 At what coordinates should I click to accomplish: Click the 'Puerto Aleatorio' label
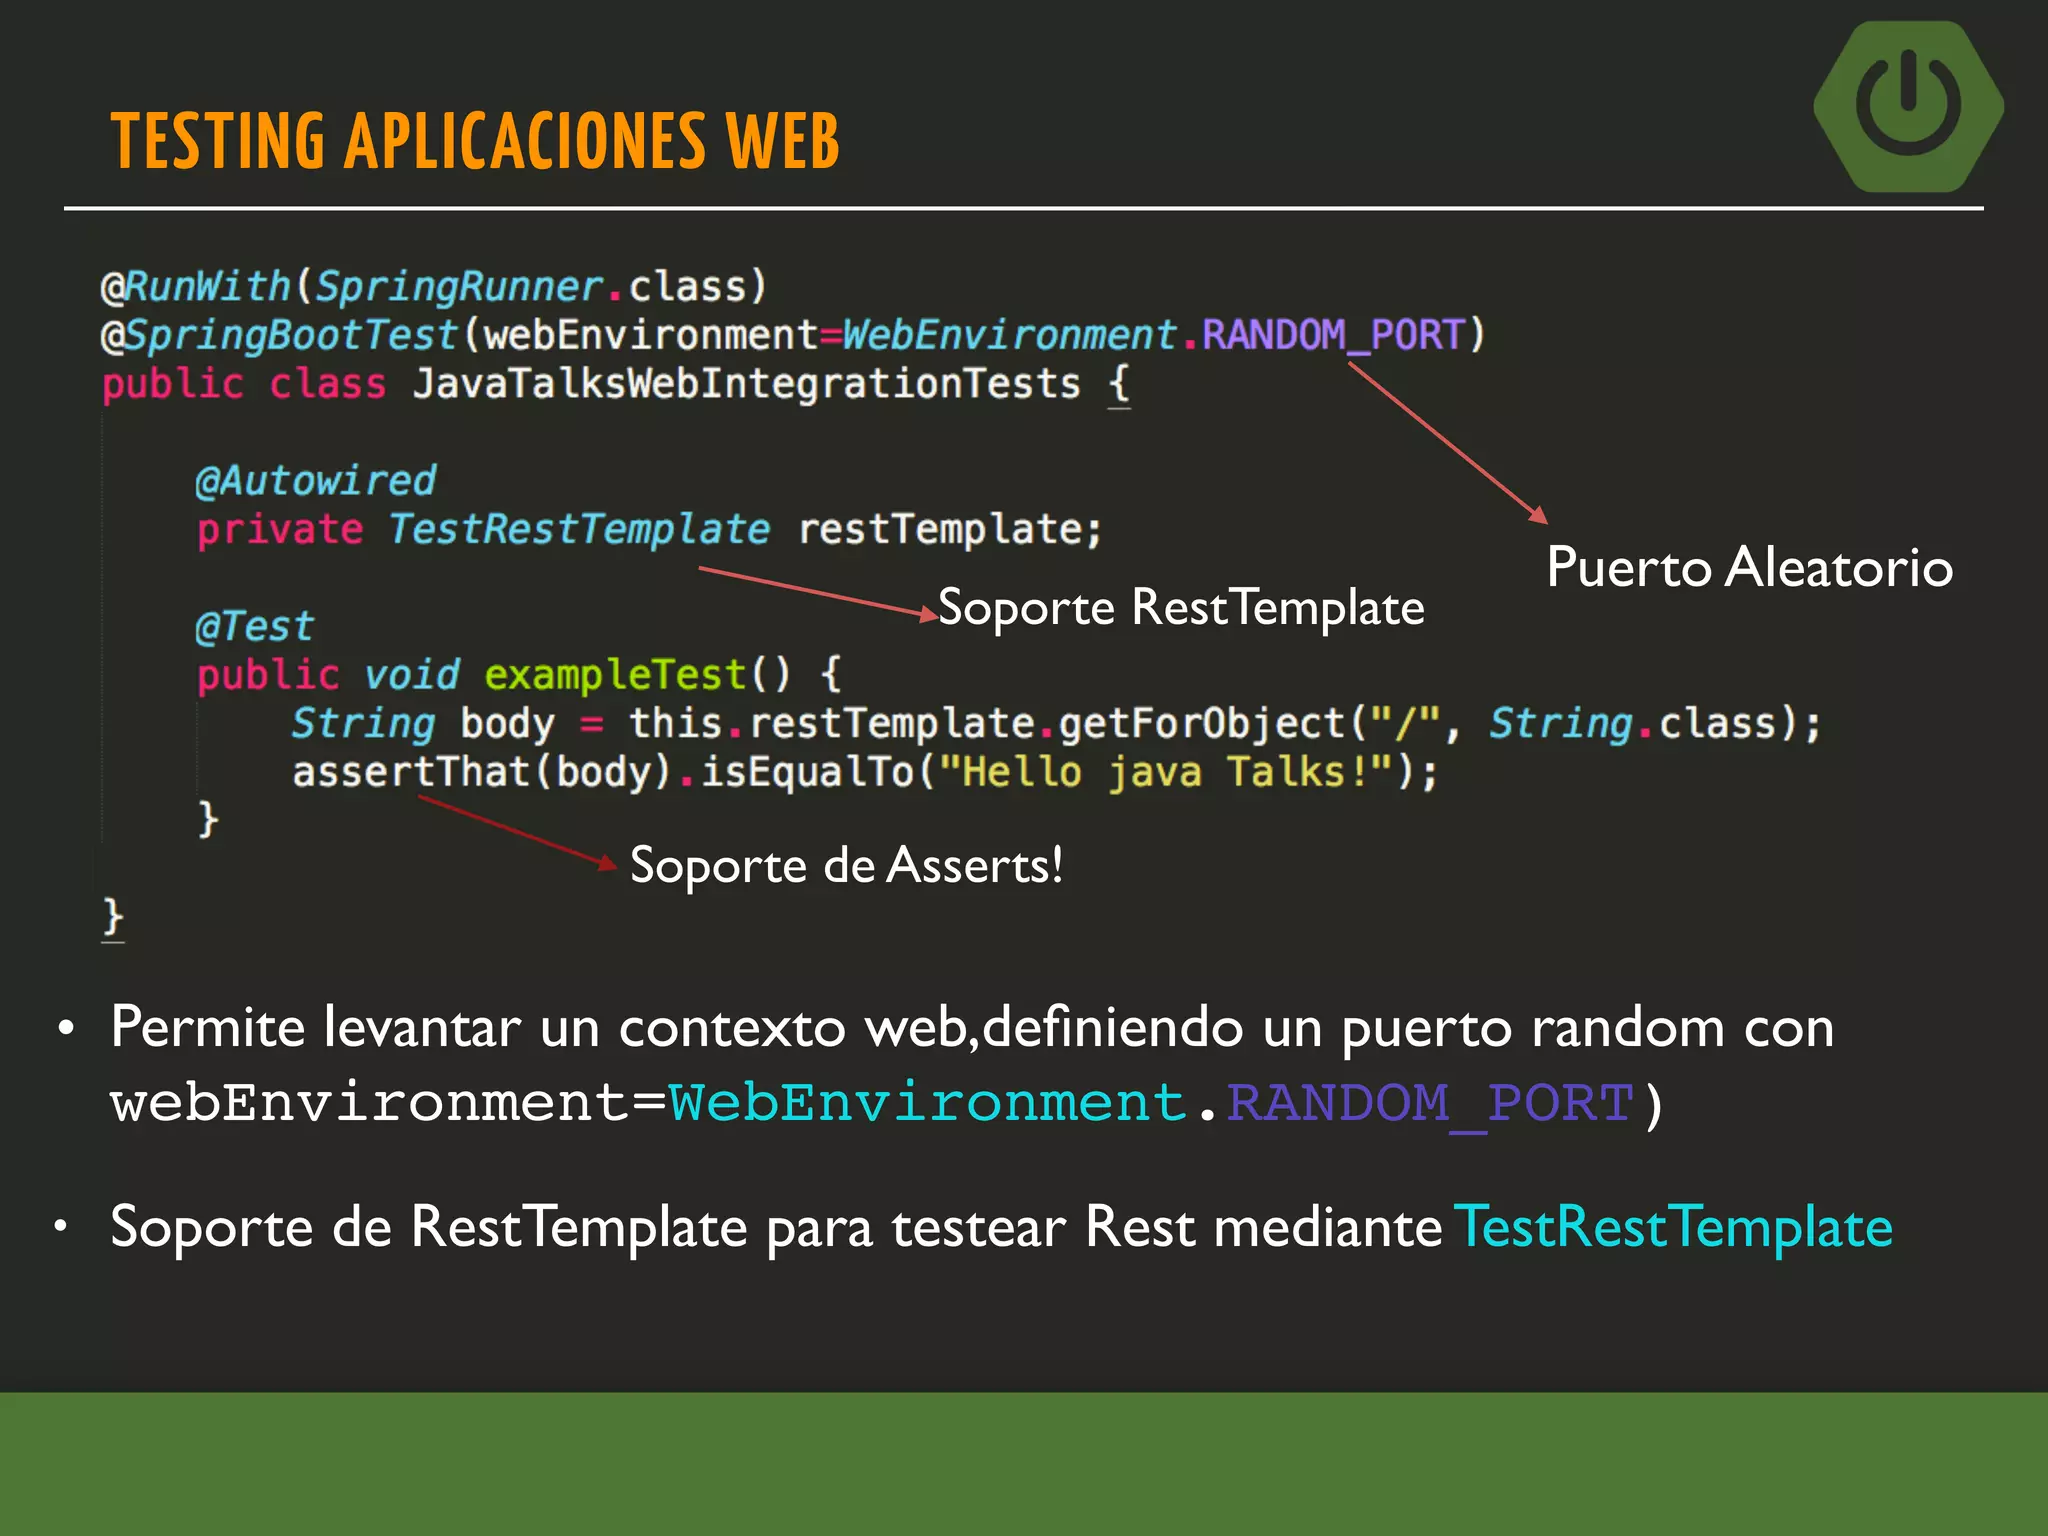(x=1749, y=568)
